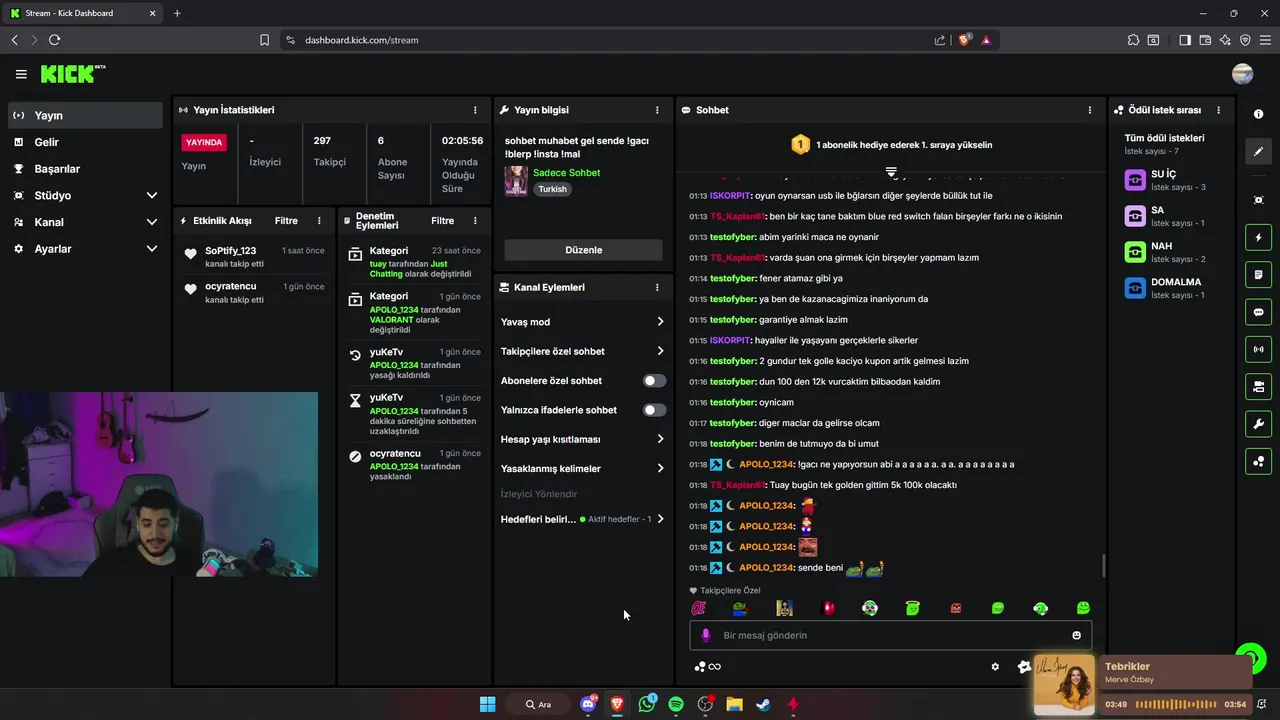Toggle the broadcast stats widget
The width and height of the screenshot is (1280, 720).
click(1259, 349)
